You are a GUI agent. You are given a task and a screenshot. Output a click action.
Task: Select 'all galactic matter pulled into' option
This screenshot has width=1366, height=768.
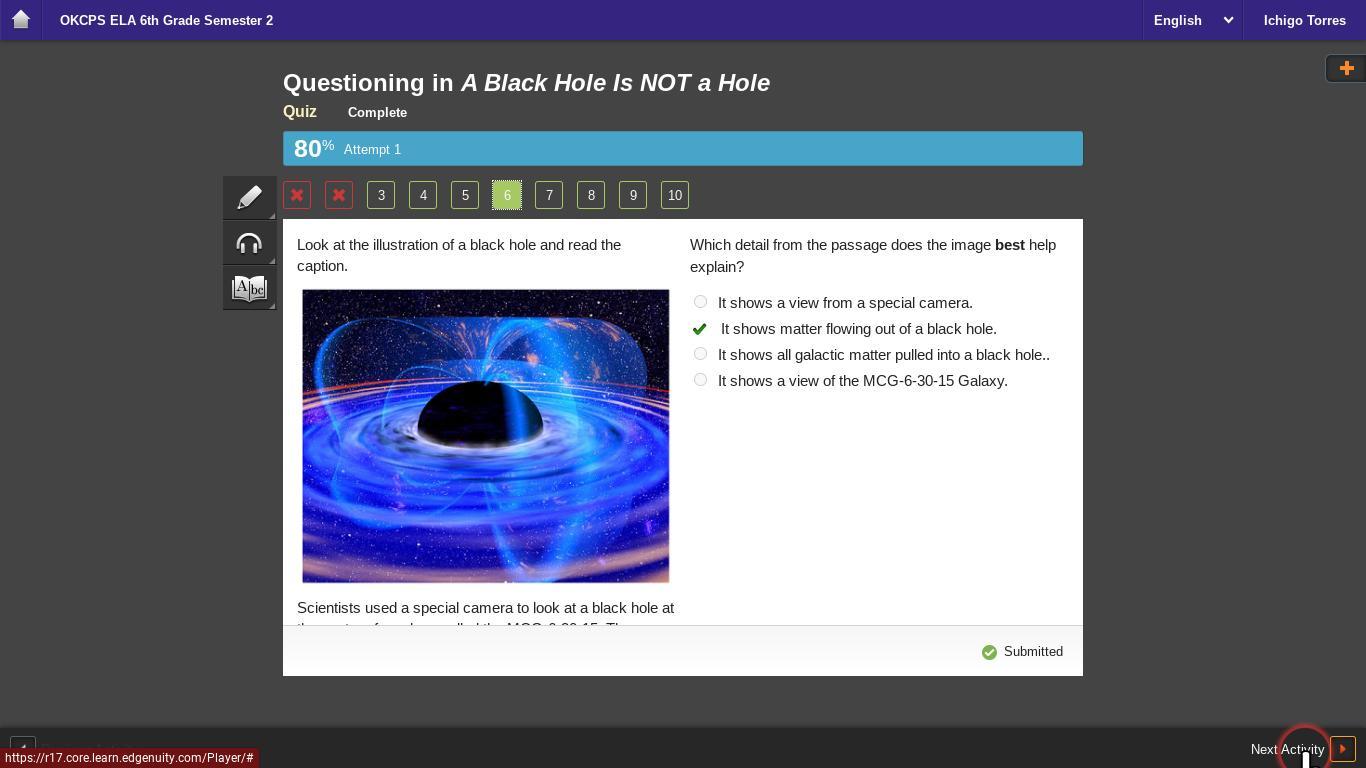700,354
